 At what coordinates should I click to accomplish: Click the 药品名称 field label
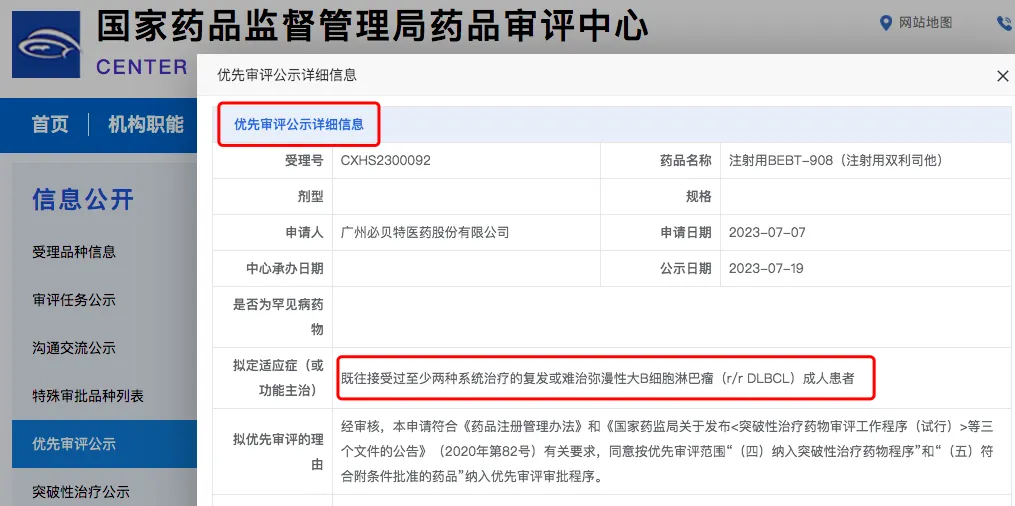point(686,160)
